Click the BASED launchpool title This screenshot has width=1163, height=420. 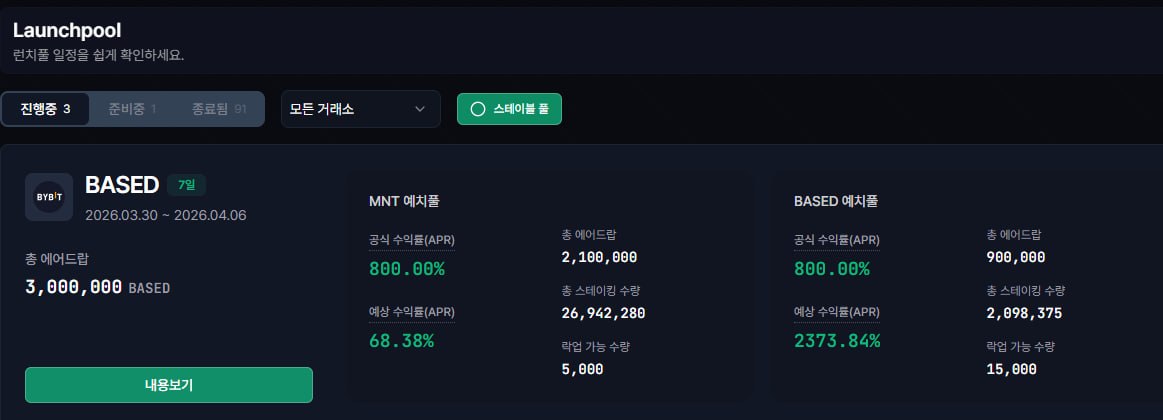pyautogui.click(x=122, y=185)
